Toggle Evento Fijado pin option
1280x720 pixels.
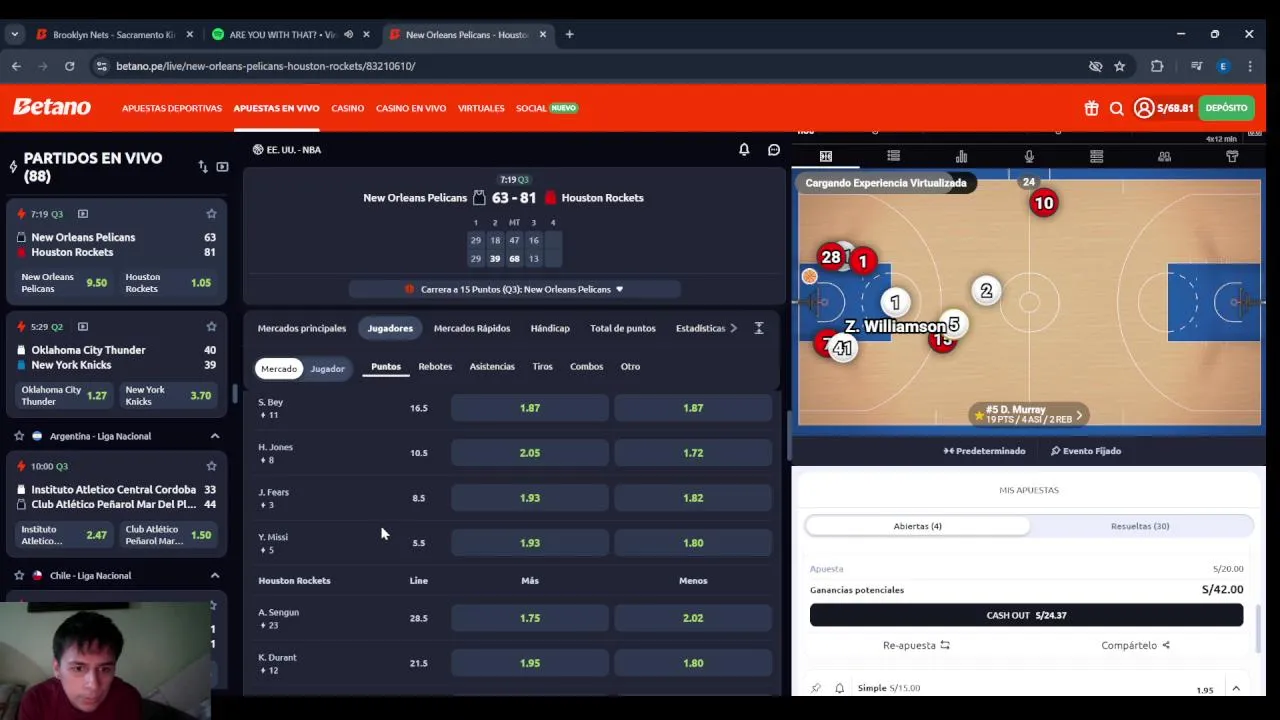click(x=1086, y=451)
